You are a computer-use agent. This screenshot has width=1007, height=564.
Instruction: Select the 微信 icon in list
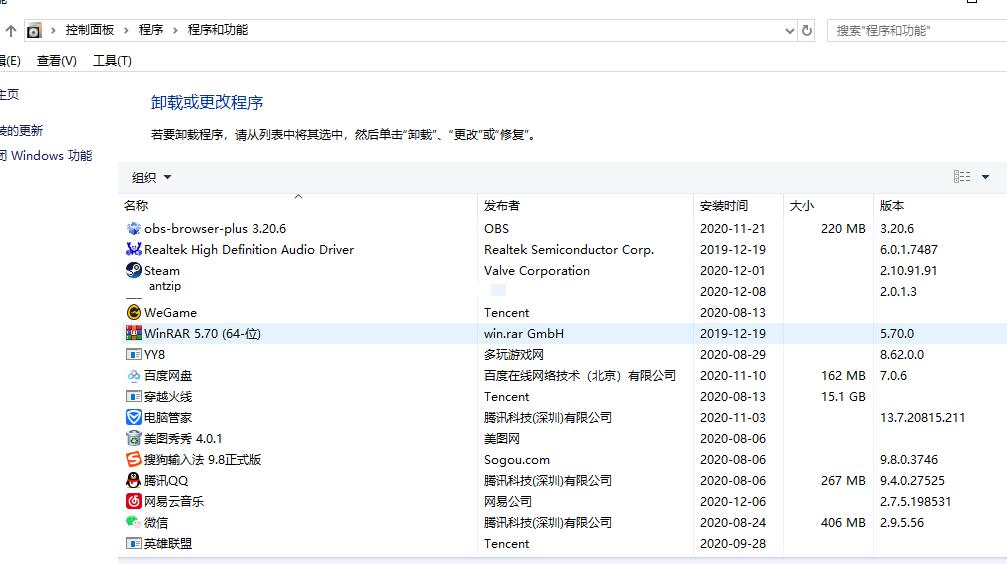coord(134,522)
